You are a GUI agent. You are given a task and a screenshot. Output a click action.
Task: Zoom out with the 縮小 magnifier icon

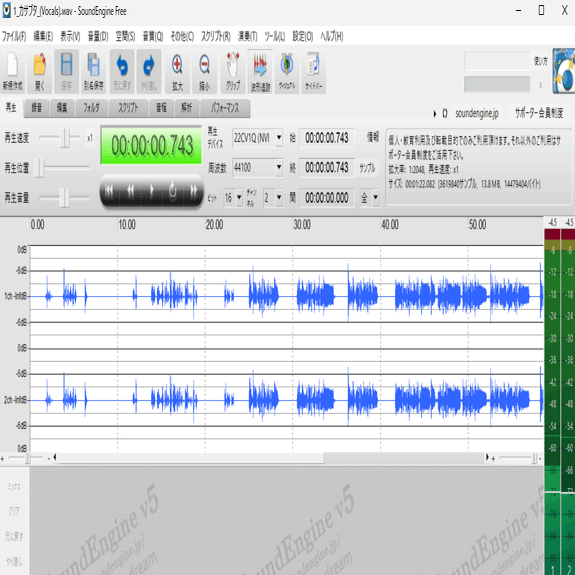click(204, 72)
